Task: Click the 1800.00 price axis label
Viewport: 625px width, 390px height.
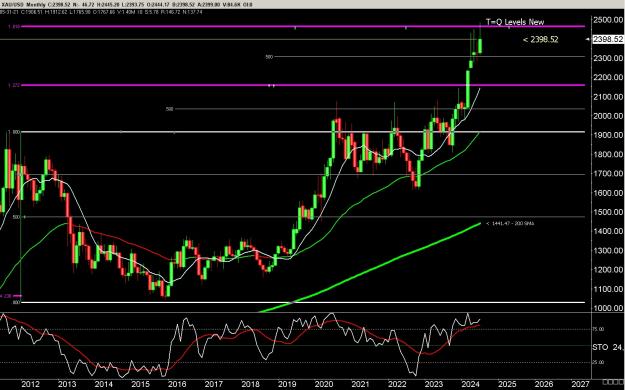Action: click(608, 154)
